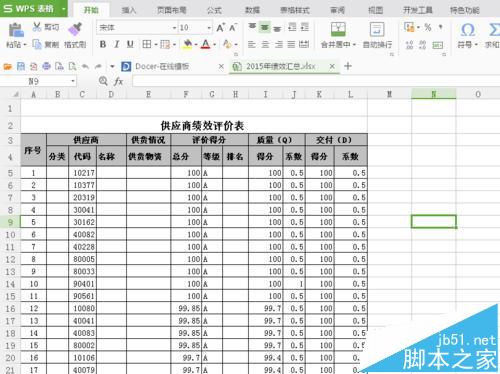Save the workbook using the floppy icon
Screen dimensions: 500x374
click(x=21, y=67)
